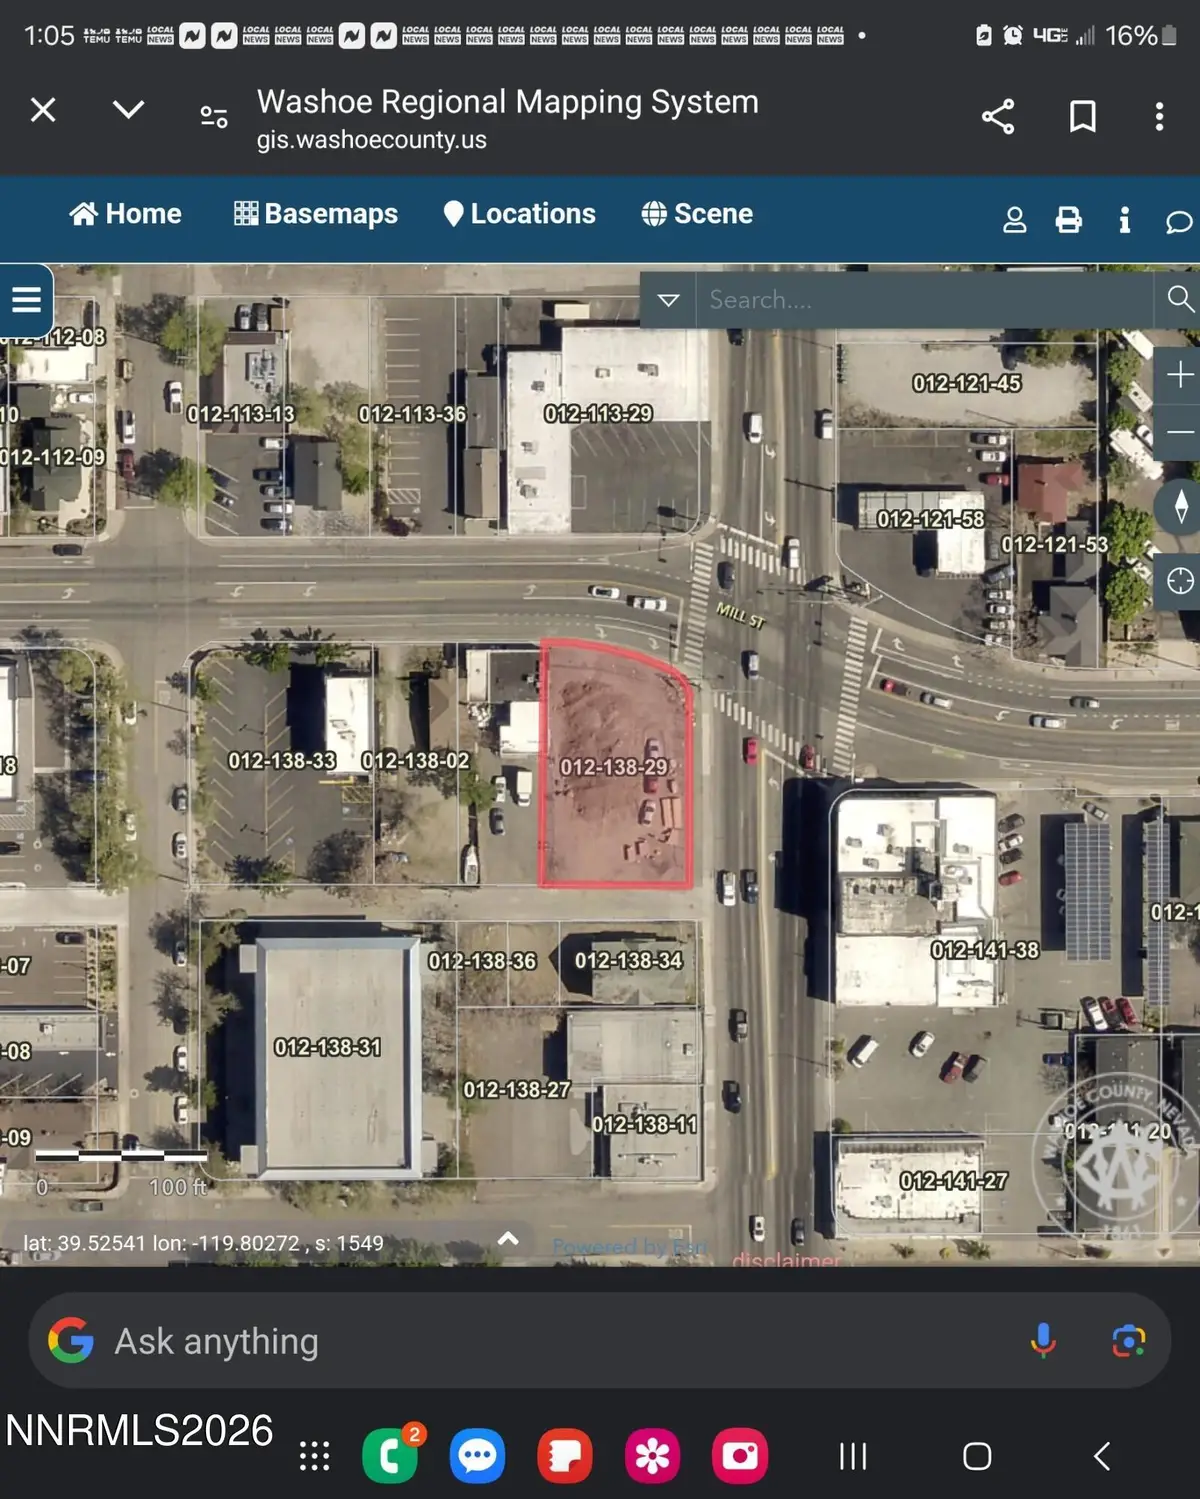This screenshot has height=1499, width=1200.
Task: Reset map orientation with the compass icon
Action: tap(1180, 507)
